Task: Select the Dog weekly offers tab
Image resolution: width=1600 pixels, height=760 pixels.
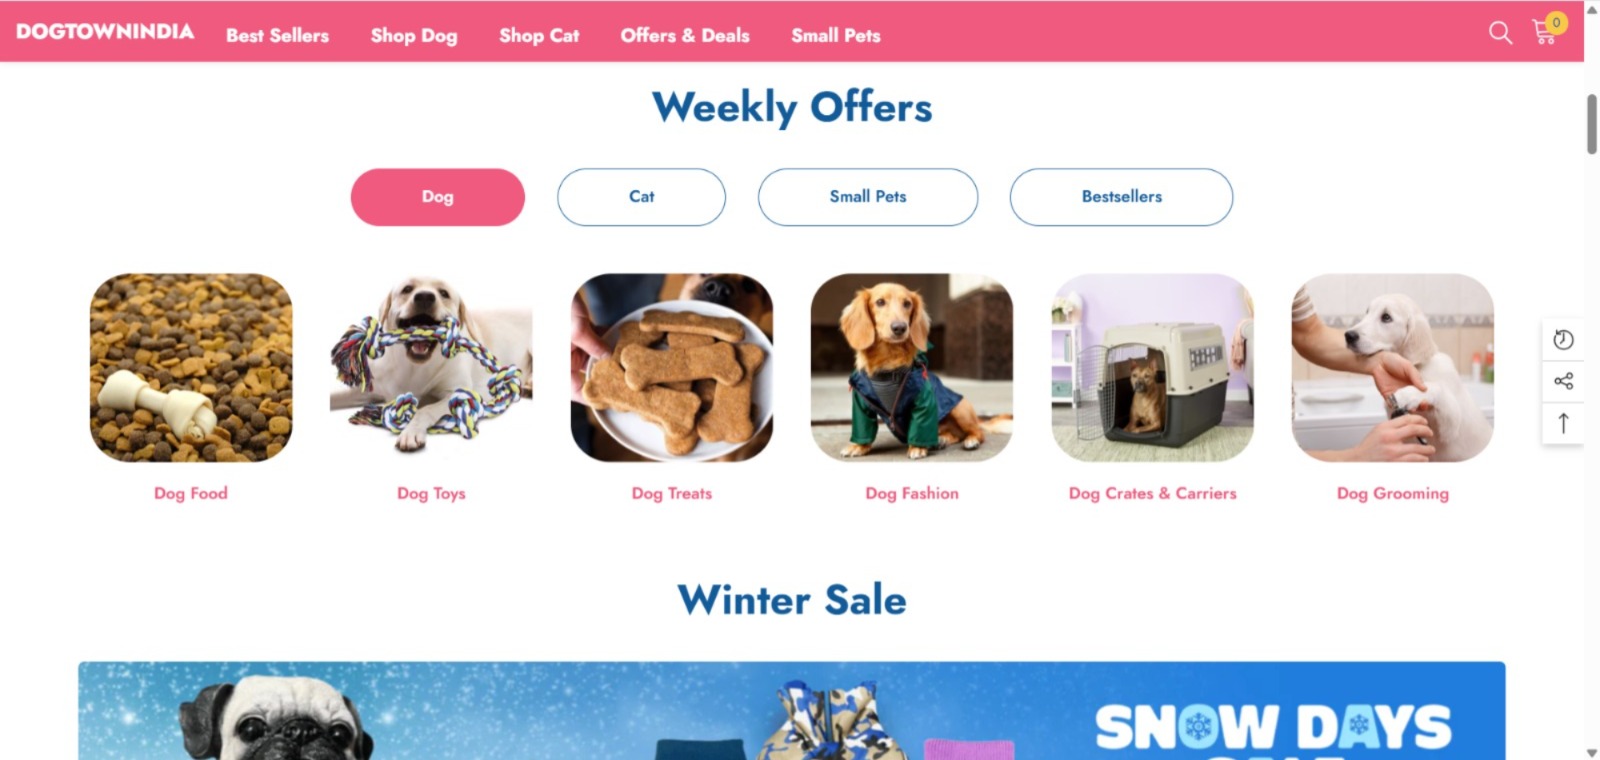Action: click(x=437, y=197)
